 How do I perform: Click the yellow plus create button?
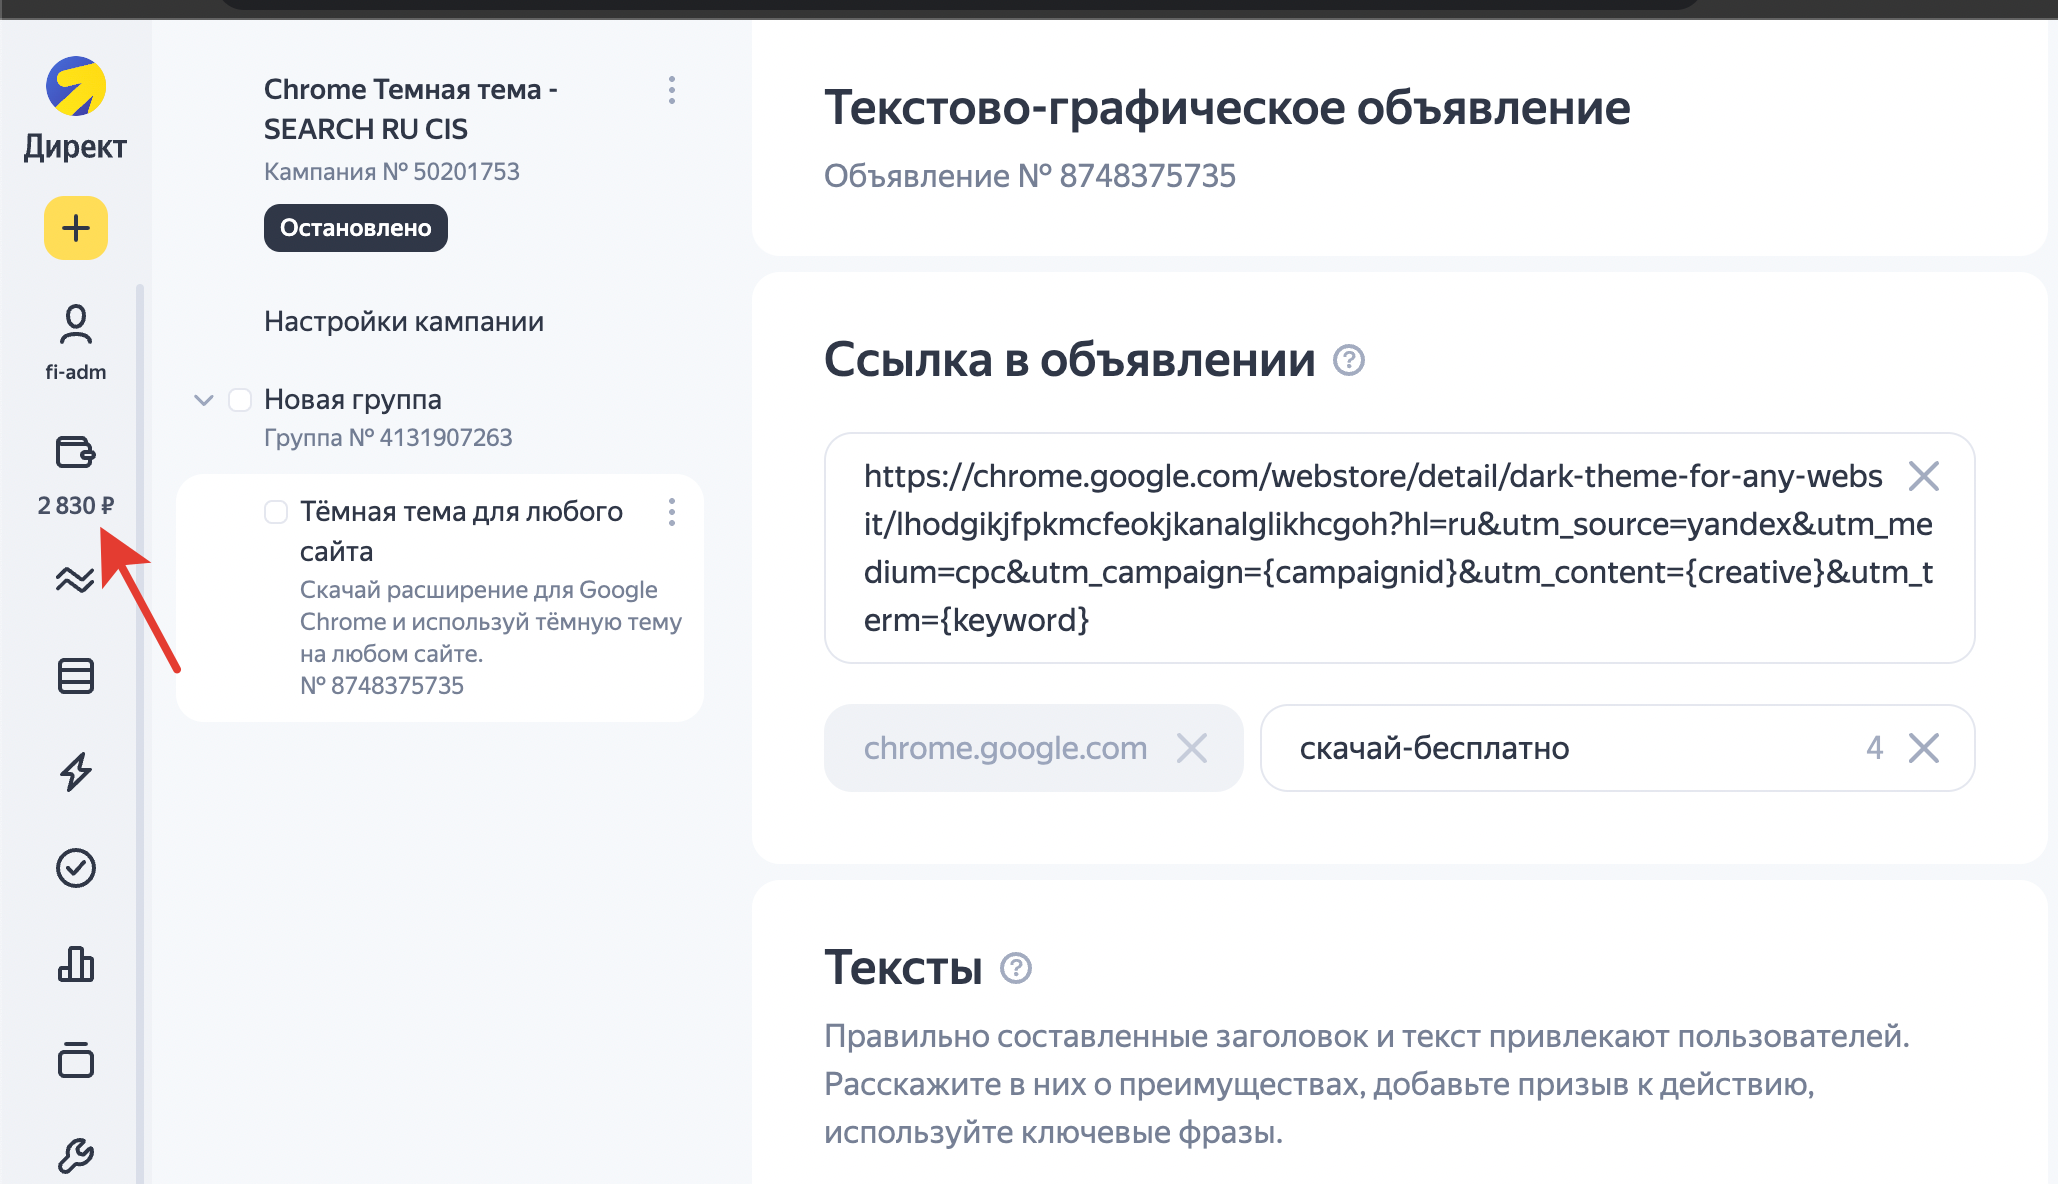point(76,228)
